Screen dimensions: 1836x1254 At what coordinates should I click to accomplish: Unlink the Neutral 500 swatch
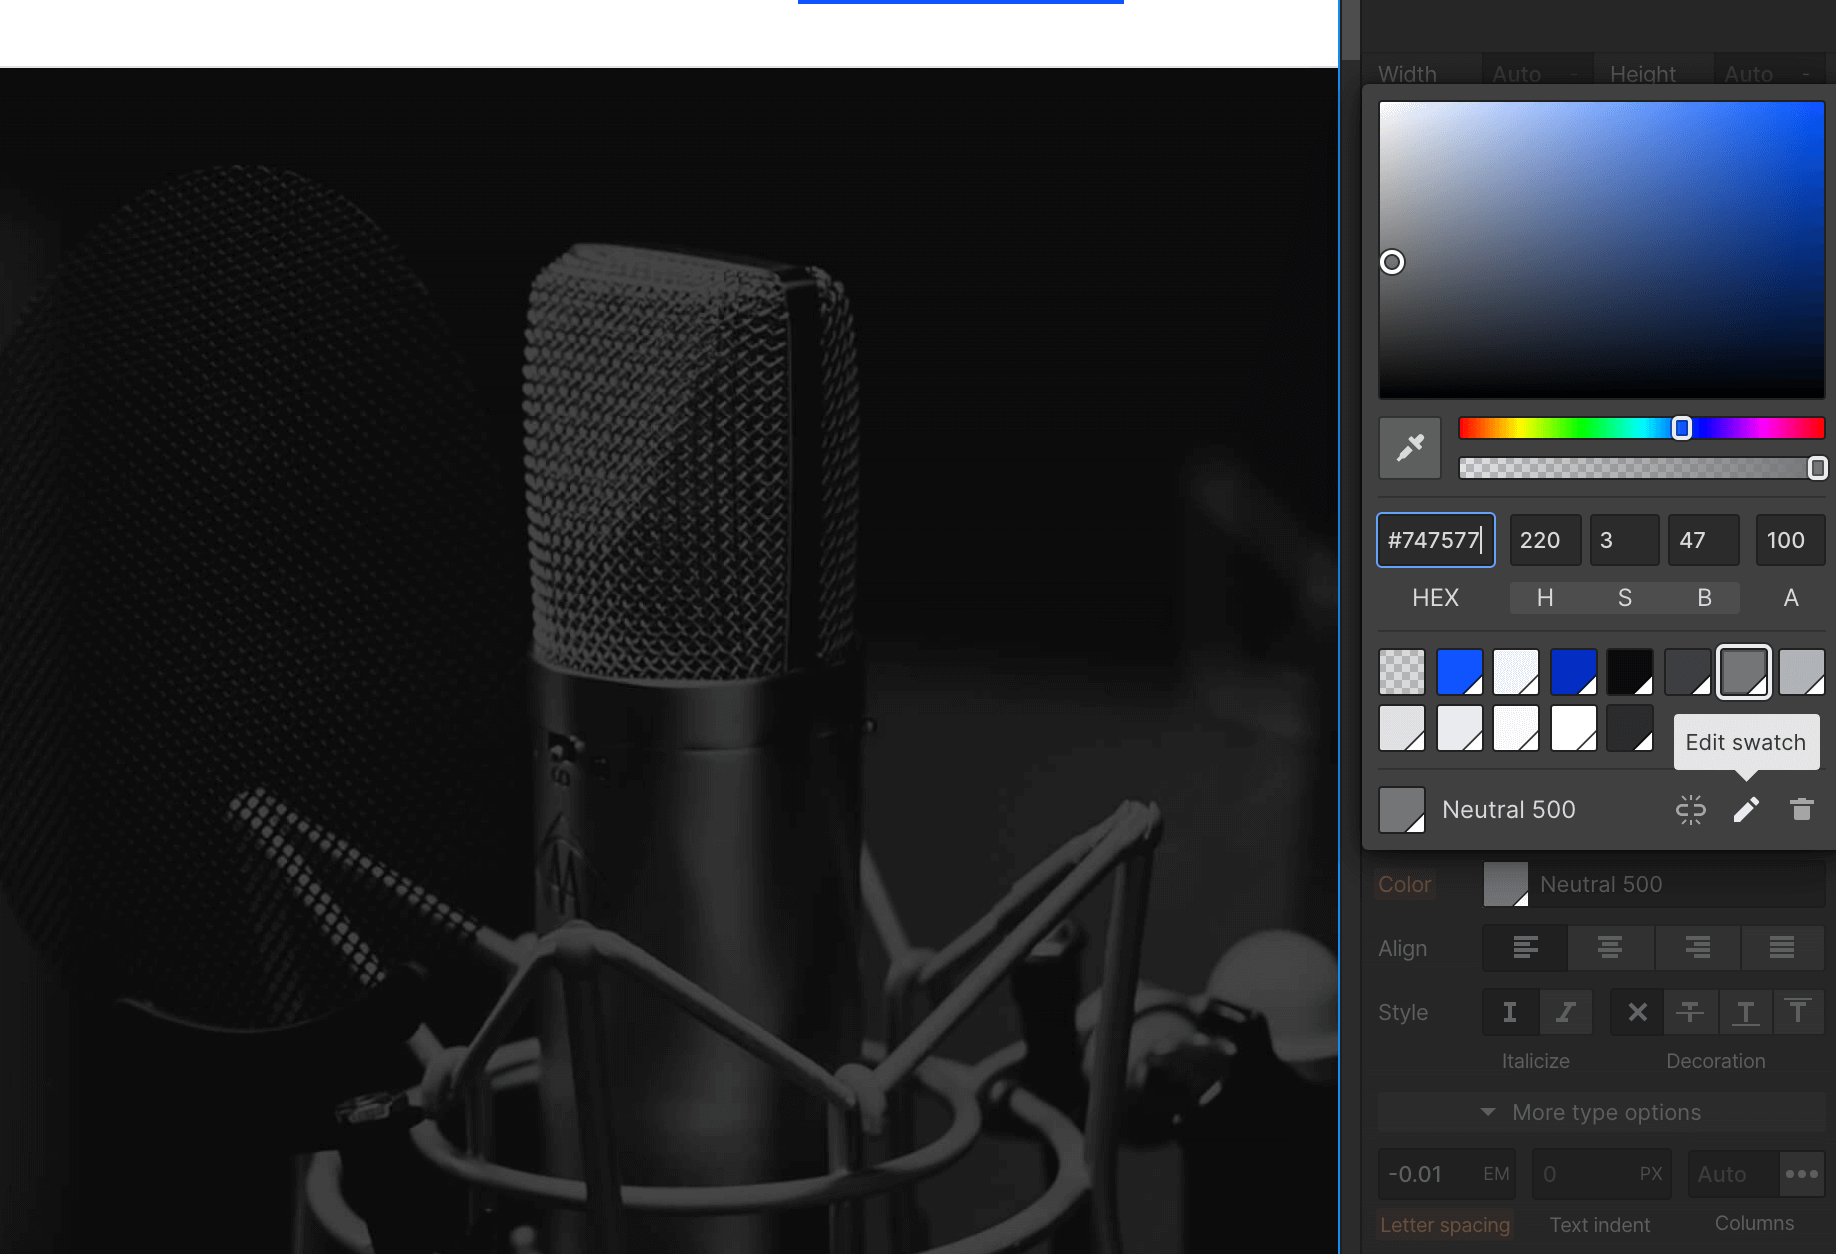[x=1690, y=809]
